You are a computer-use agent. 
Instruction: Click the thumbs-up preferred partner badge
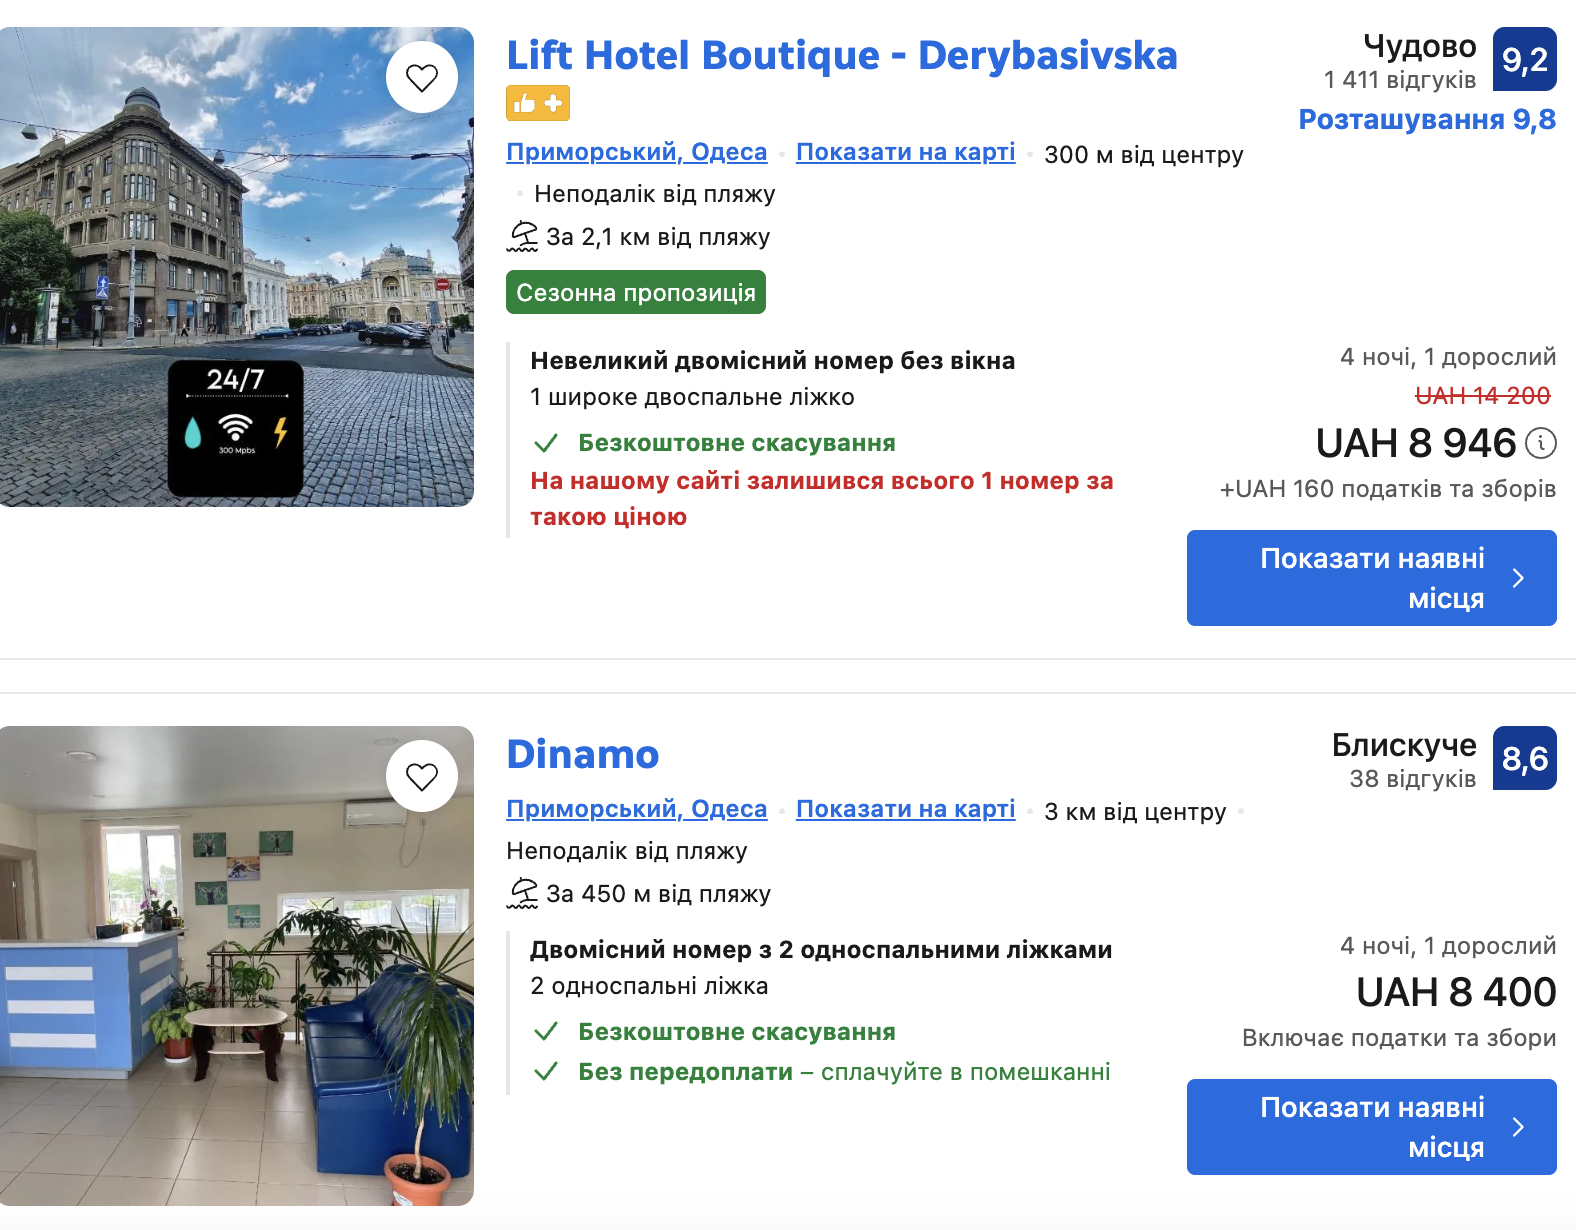click(x=538, y=103)
